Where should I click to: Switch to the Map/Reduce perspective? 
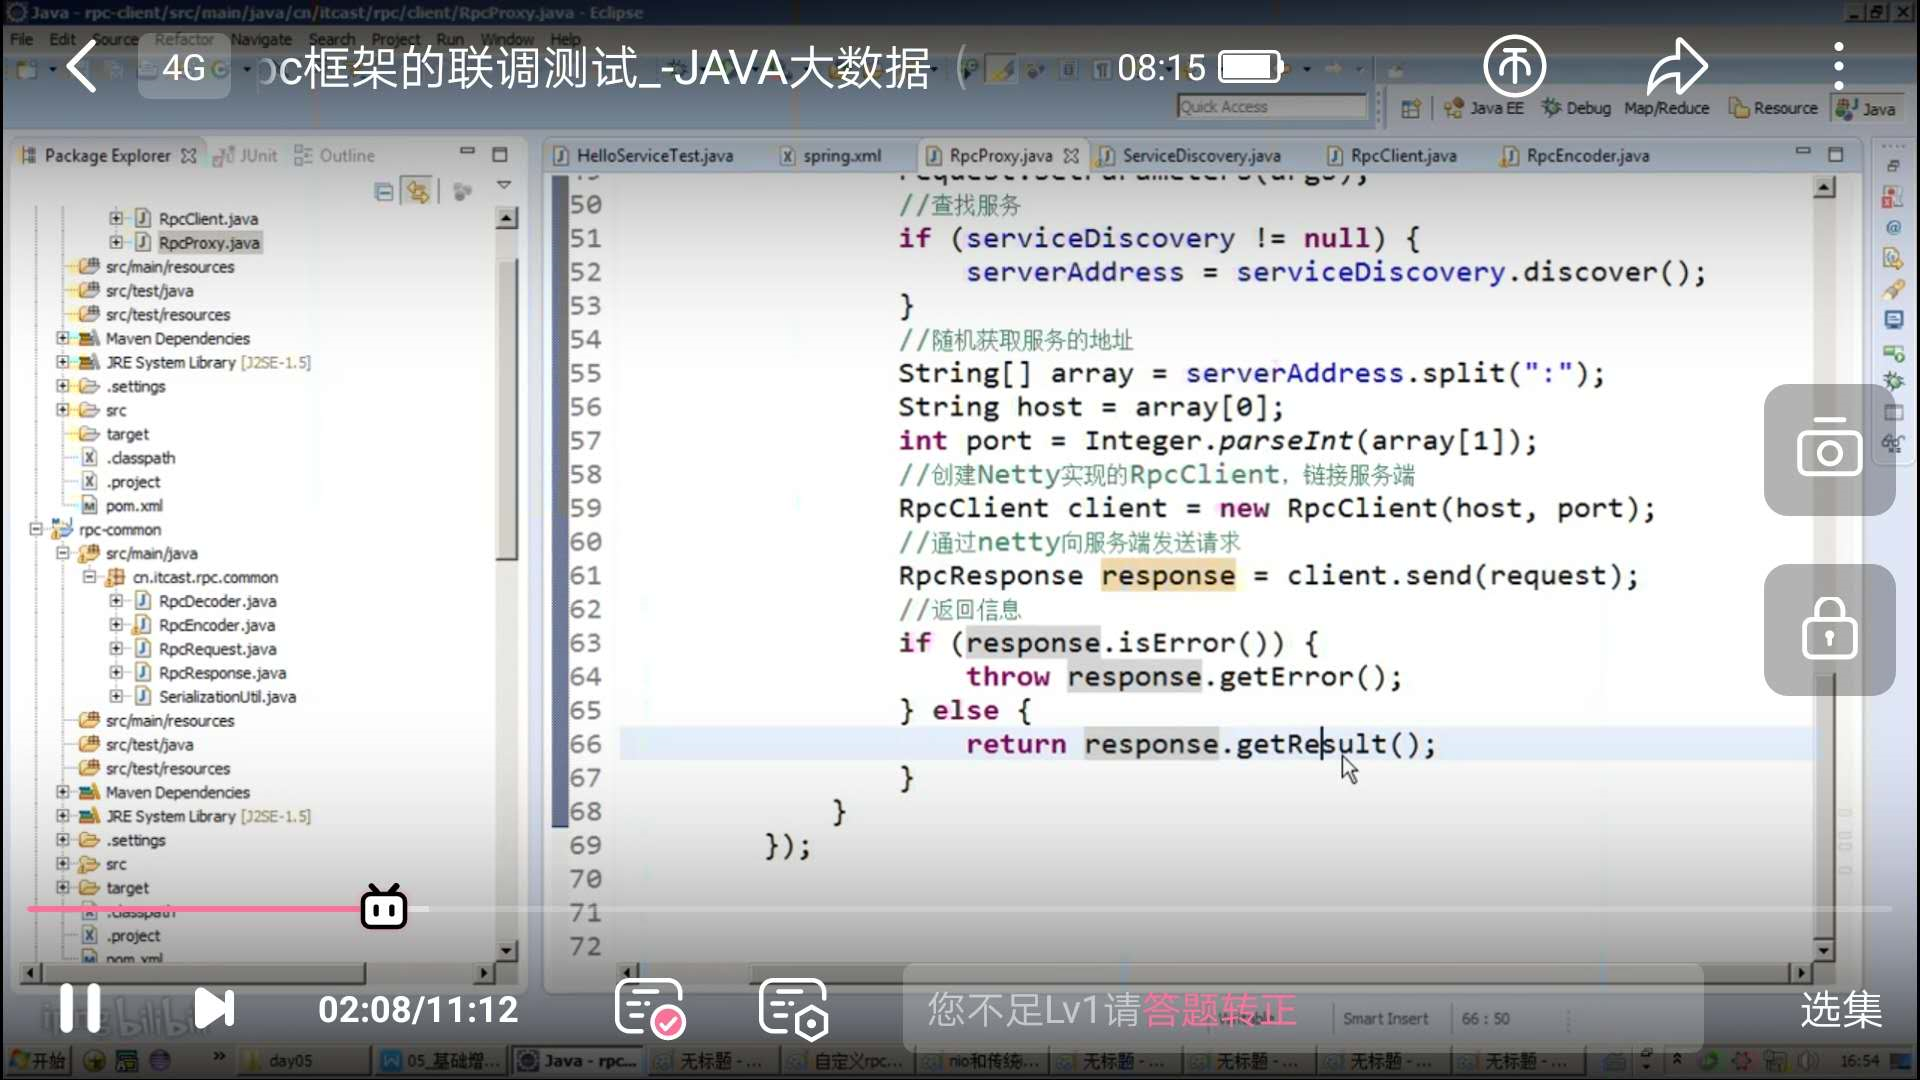1666,108
